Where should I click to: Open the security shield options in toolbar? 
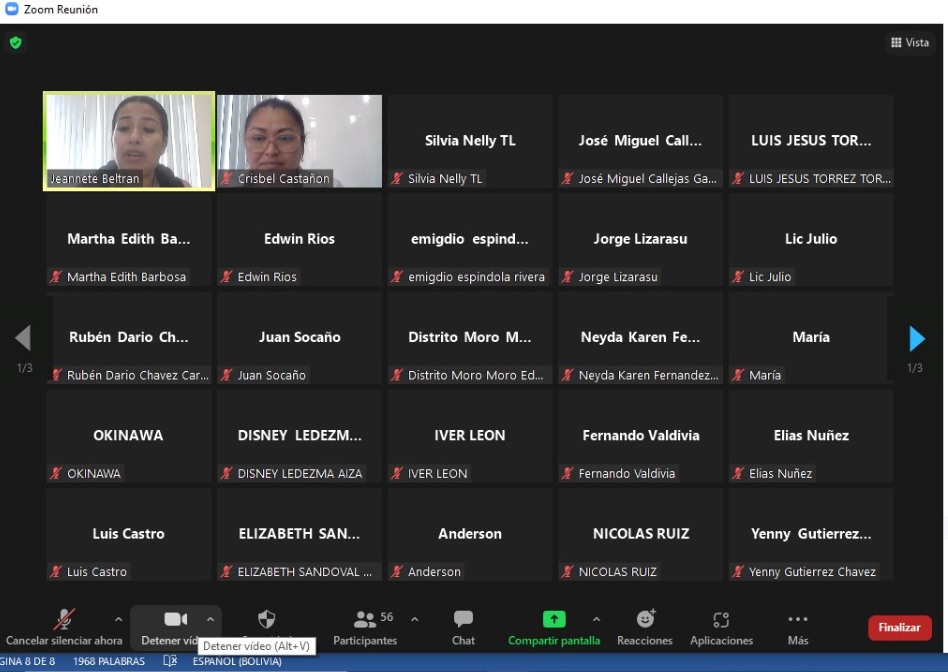click(266, 619)
